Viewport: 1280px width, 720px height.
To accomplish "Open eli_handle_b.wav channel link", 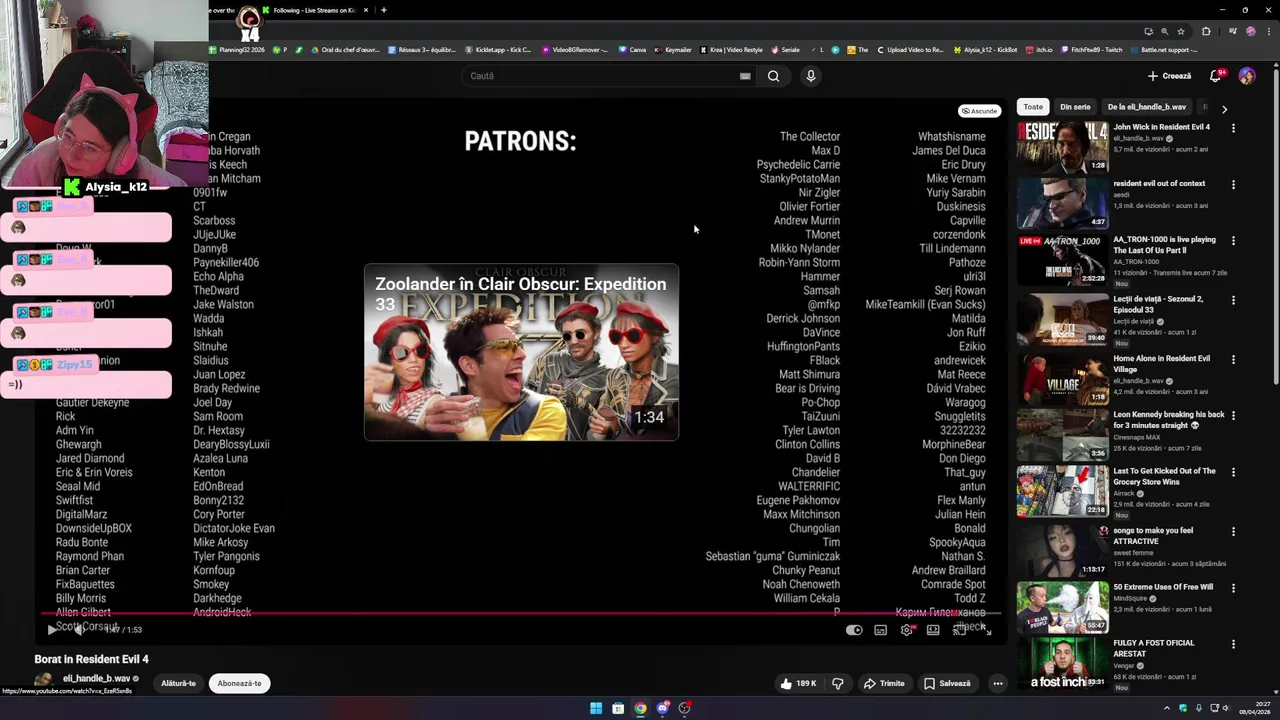I will pos(97,678).
